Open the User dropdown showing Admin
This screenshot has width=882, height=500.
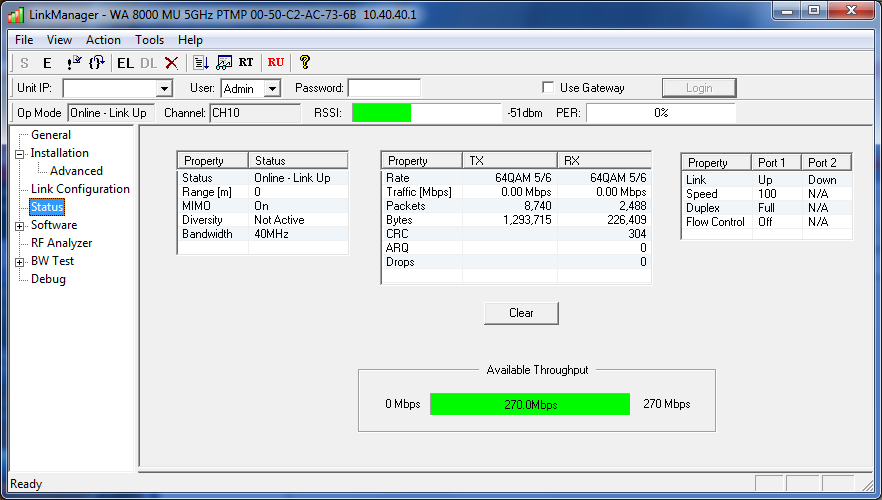click(x=272, y=89)
